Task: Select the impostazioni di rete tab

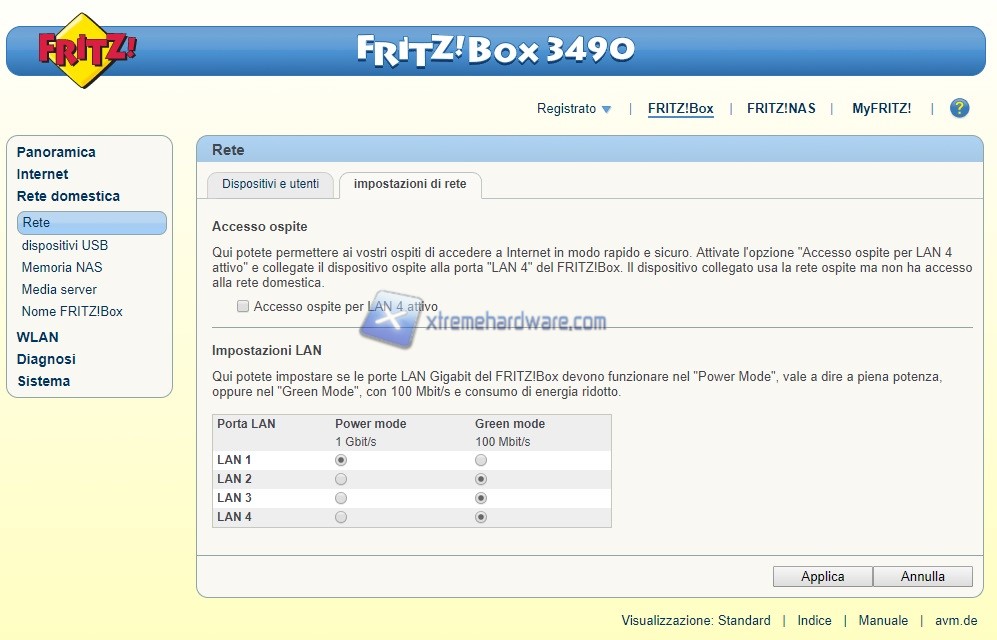Action: [410, 184]
